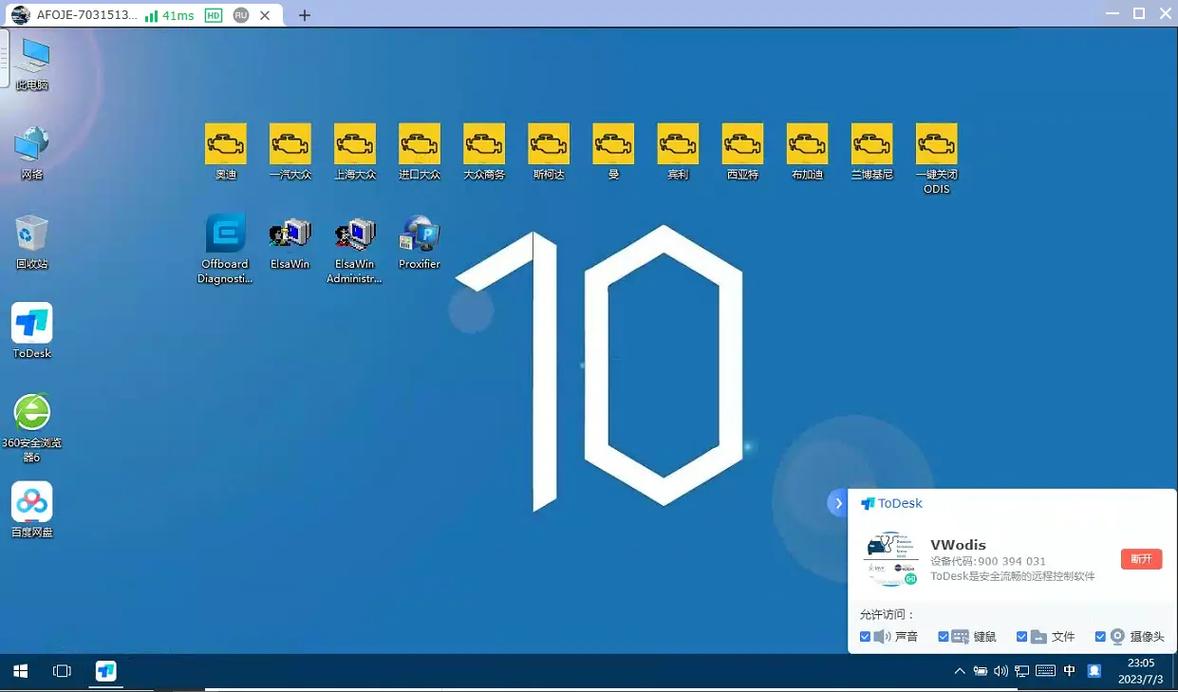Image resolution: width=1178 pixels, height=692 pixels.
Task: Click the VWodis device avatar
Action: (890, 559)
